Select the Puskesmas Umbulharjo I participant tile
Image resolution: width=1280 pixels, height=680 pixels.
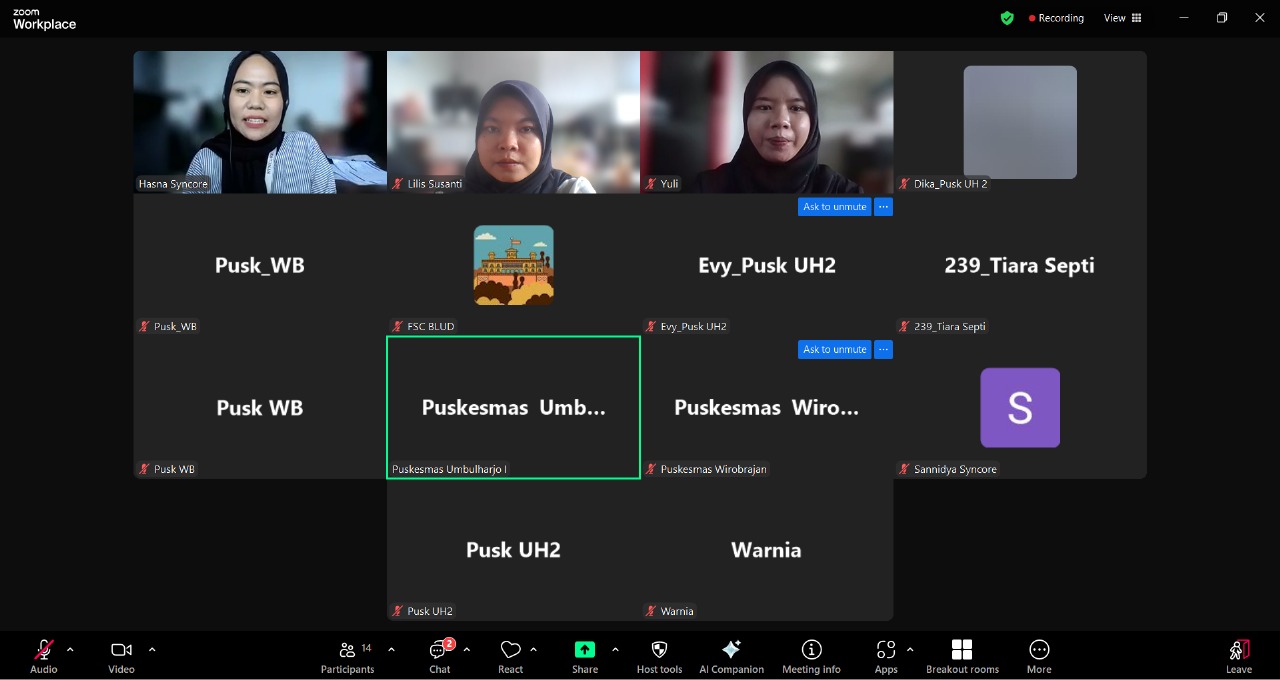[x=513, y=407]
